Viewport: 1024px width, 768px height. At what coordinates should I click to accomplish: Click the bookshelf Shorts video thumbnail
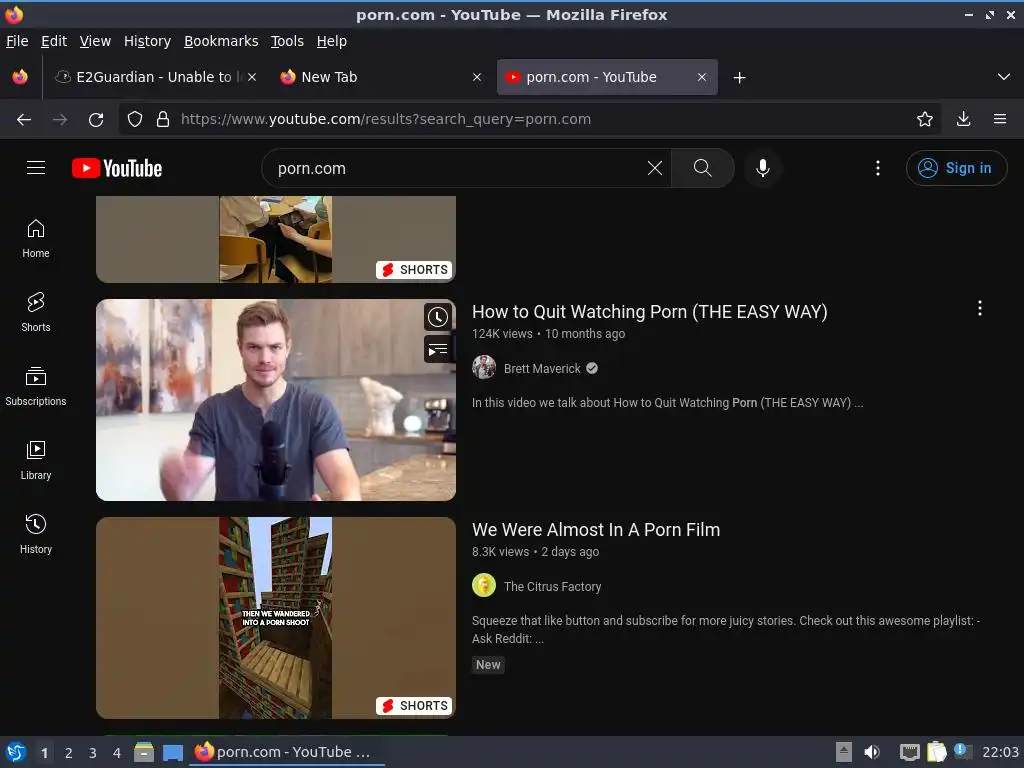click(x=276, y=618)
